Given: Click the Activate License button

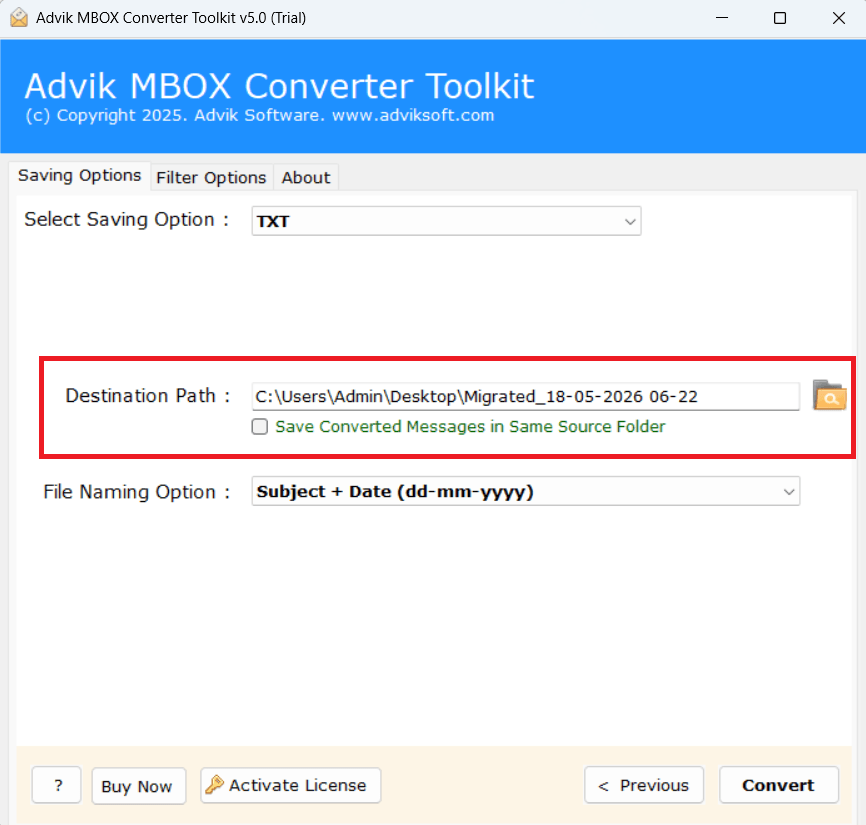Looking at the screenshot, I should (291, 785).
